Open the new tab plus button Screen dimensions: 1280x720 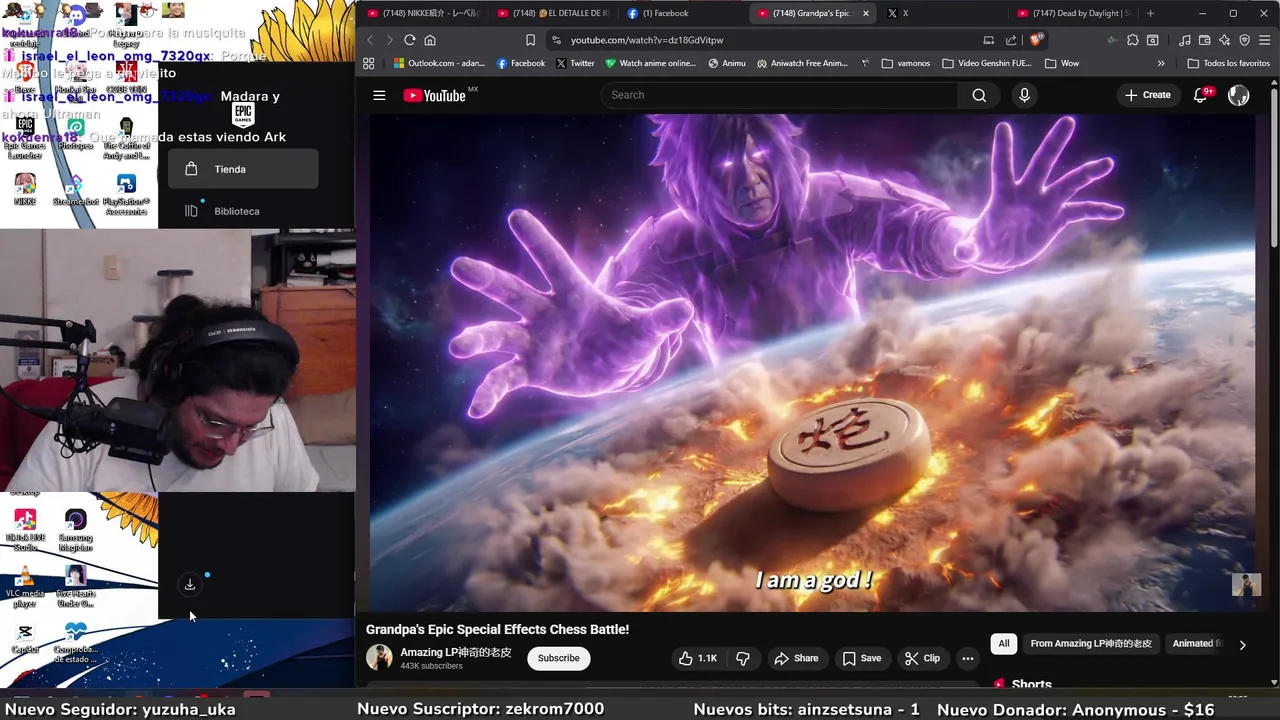pos(1150,13)
